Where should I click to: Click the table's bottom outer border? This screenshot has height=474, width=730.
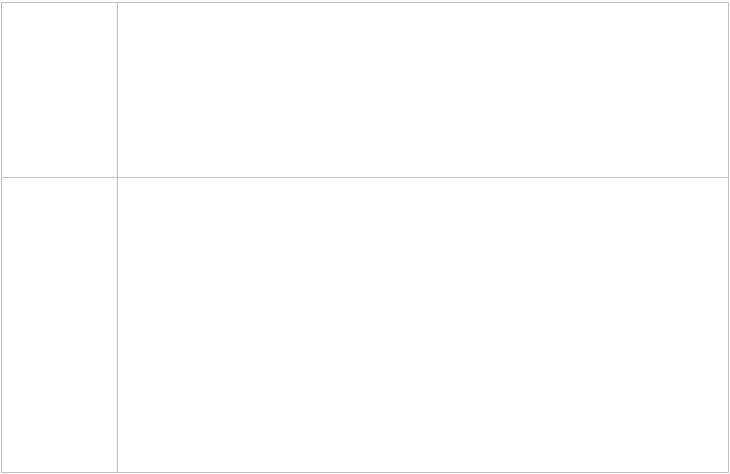point(365,472)
